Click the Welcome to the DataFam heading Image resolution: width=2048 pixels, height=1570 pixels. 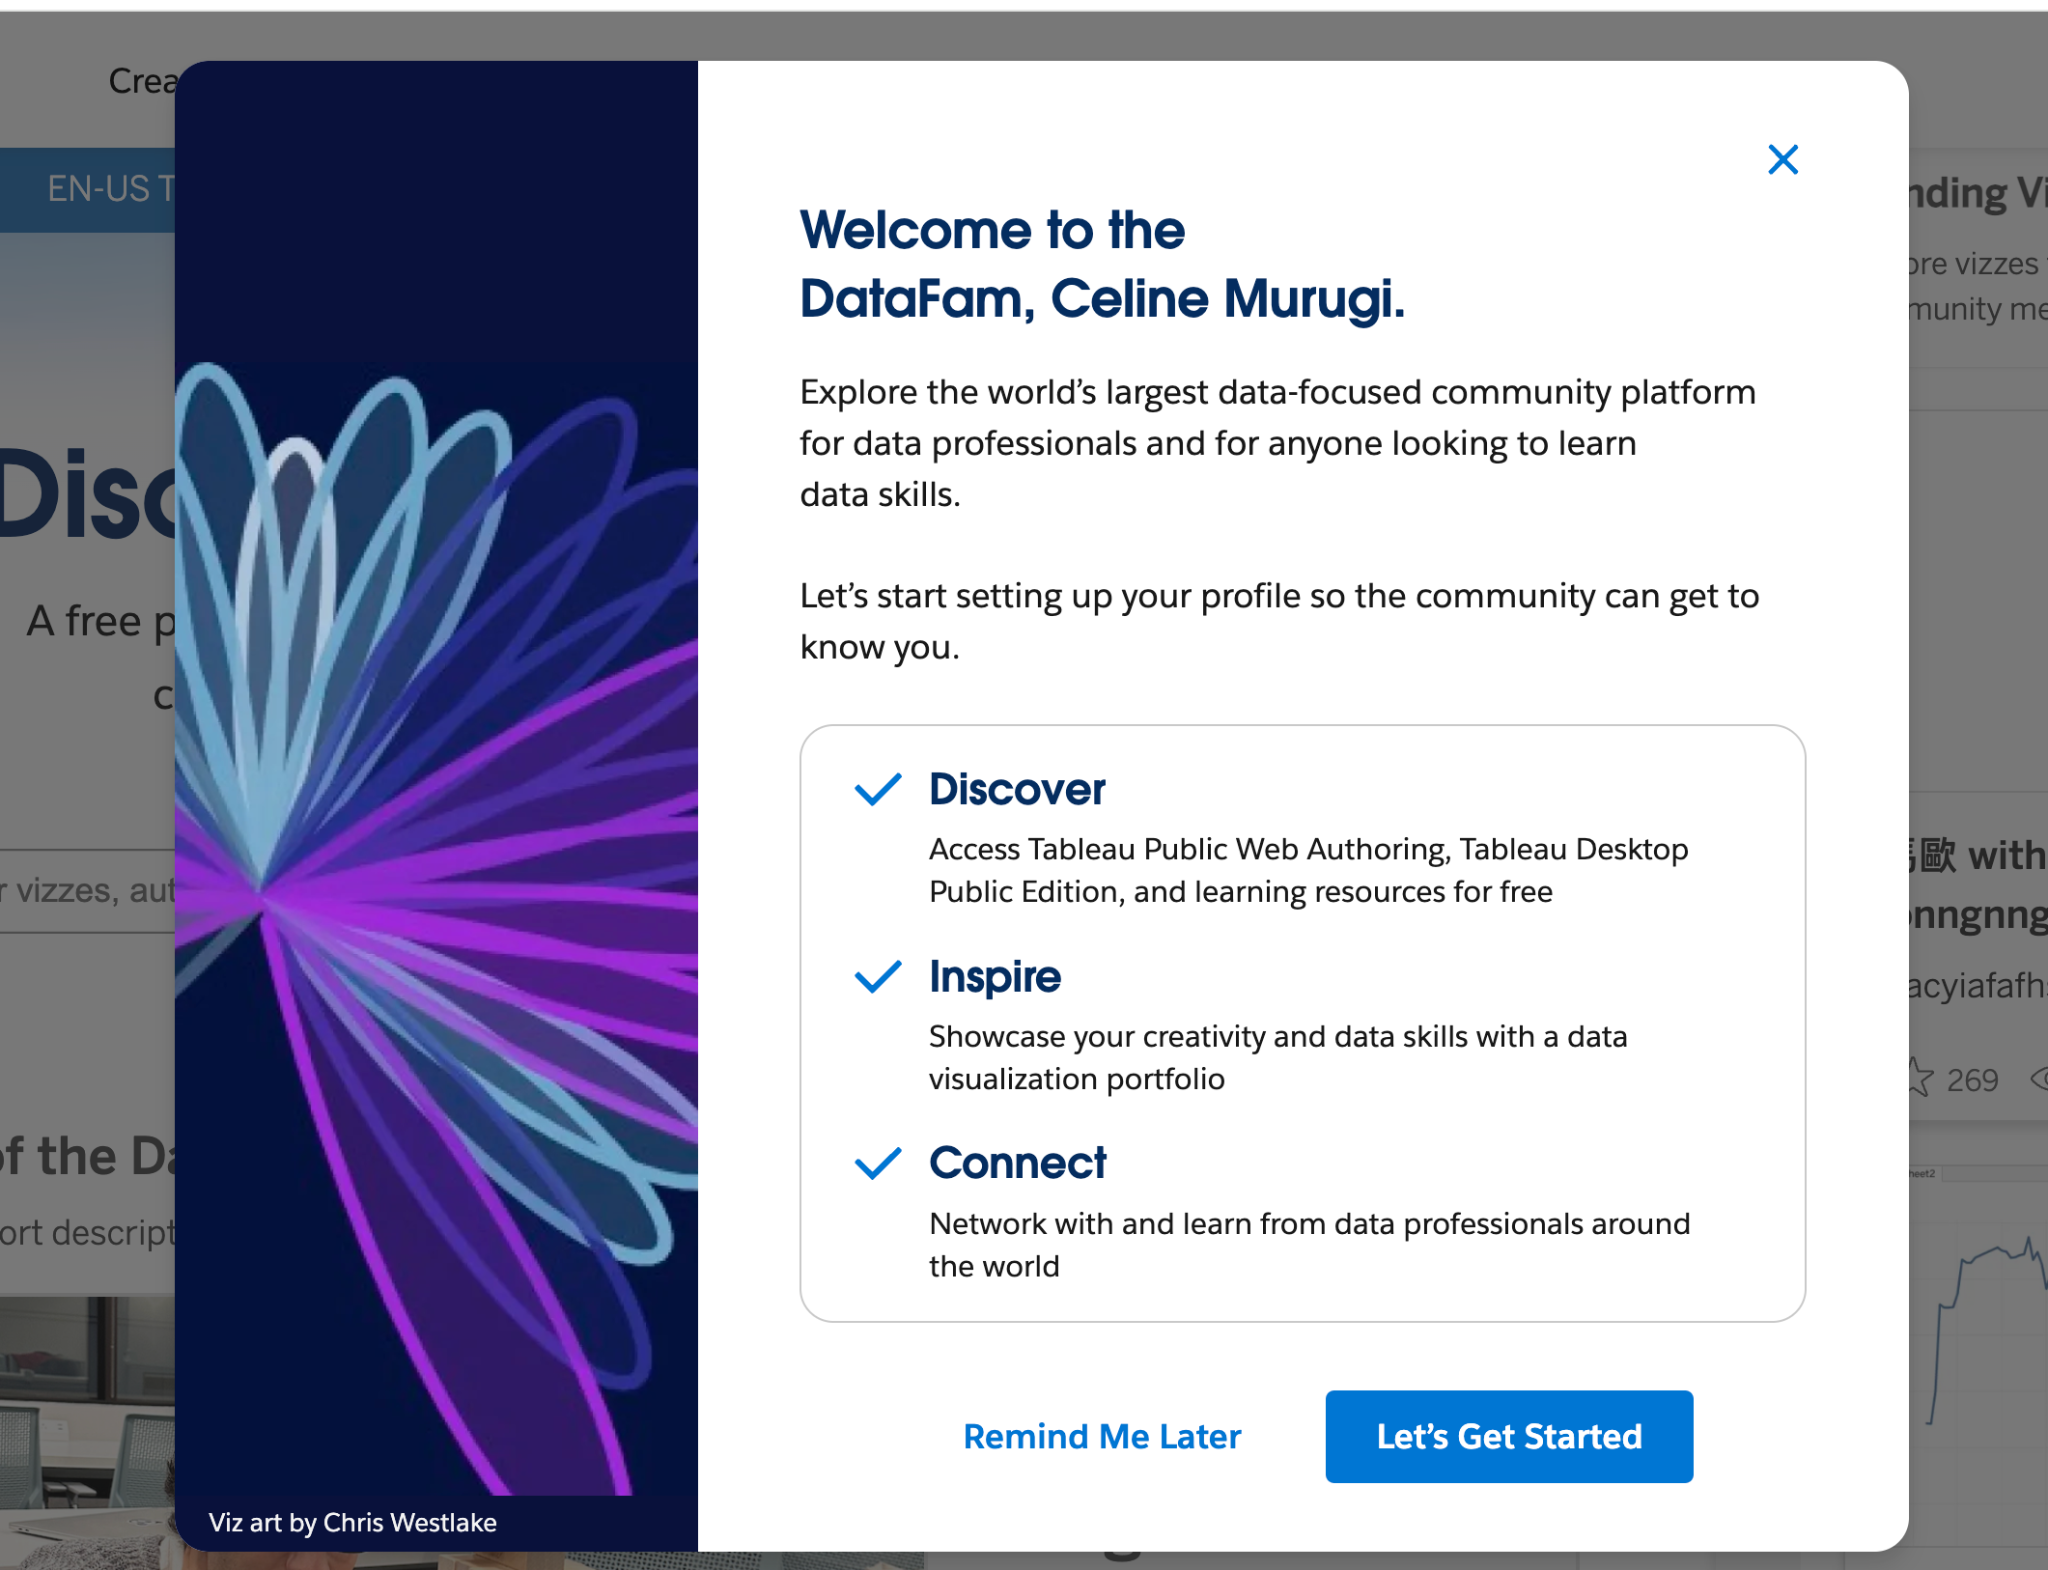[x=1101, y=264]
